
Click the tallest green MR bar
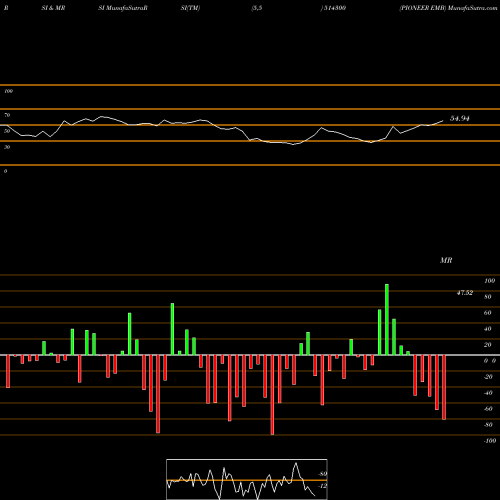387,320
